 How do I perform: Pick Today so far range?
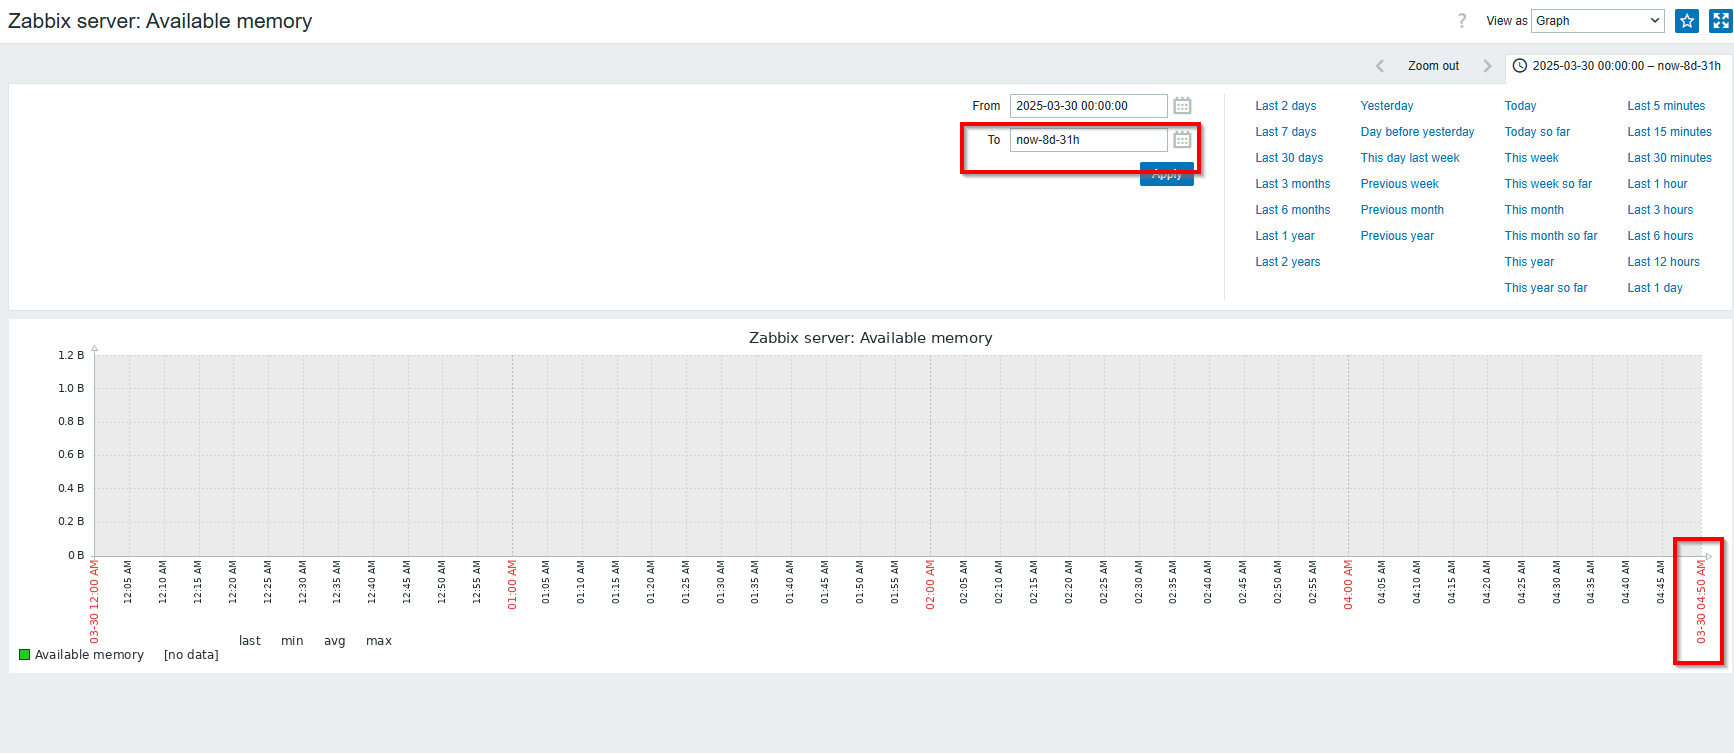pyautogui.click(x=1537, y=132)
